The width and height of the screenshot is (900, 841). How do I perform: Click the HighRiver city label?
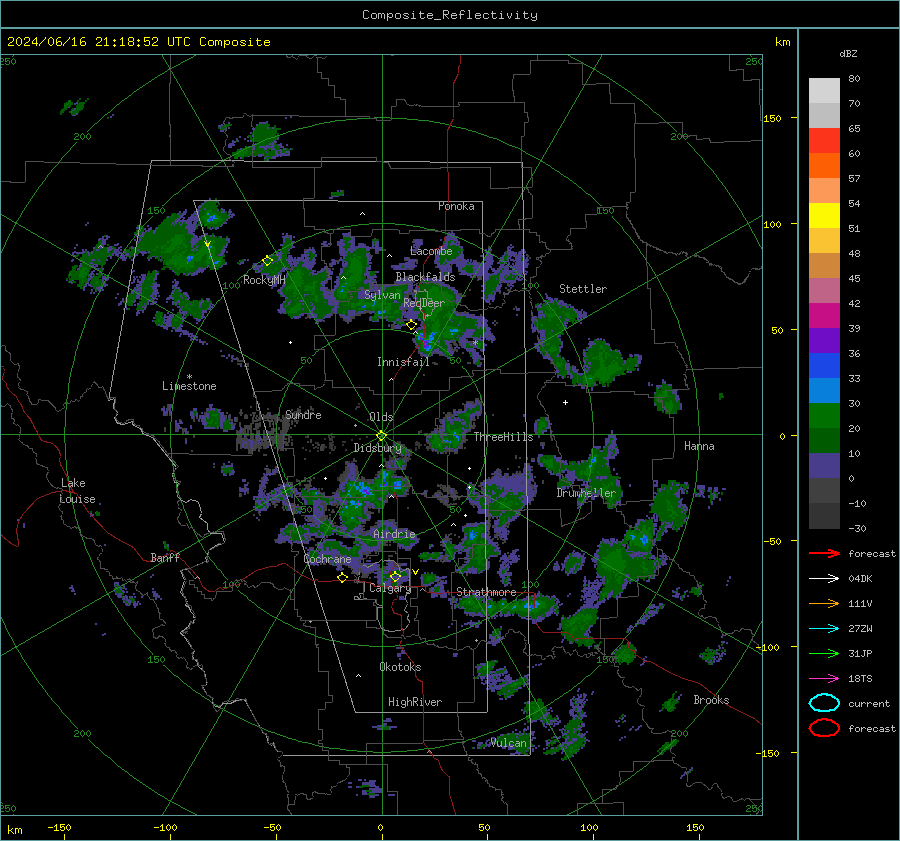(x=415, y=702)
